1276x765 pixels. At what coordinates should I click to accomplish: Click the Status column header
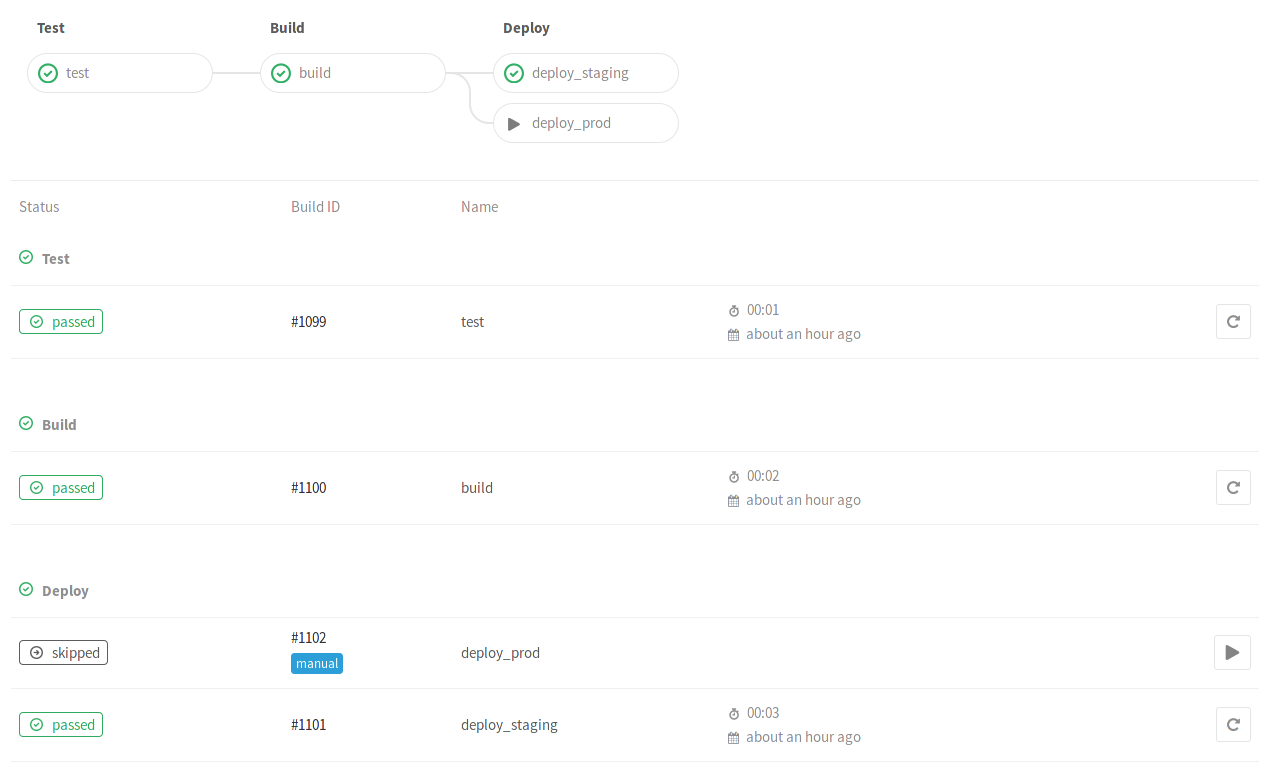[39, 206]
